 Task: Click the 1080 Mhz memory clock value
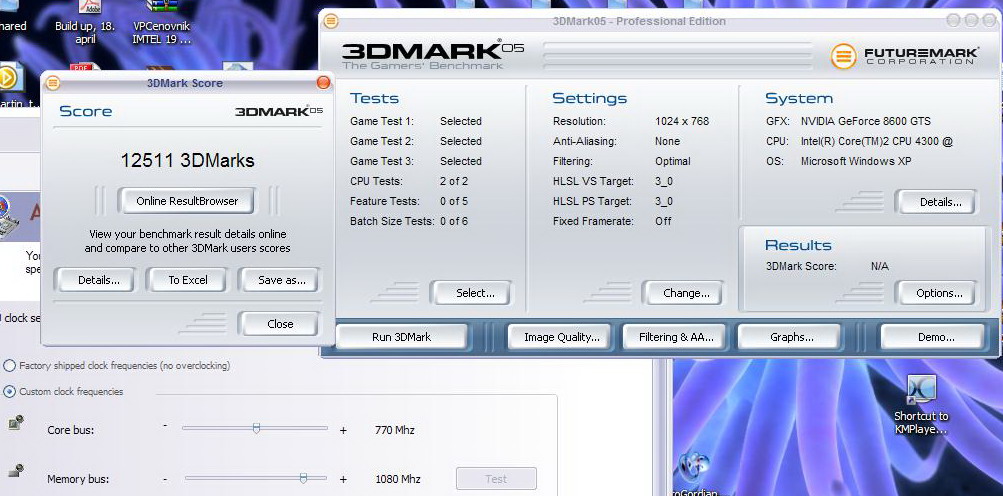(397, 479)
